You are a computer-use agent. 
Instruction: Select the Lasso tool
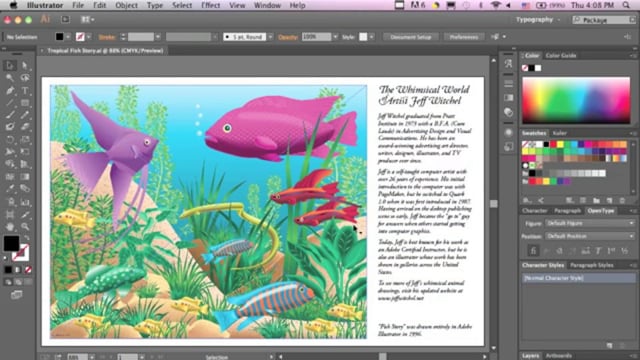(25, 78)
